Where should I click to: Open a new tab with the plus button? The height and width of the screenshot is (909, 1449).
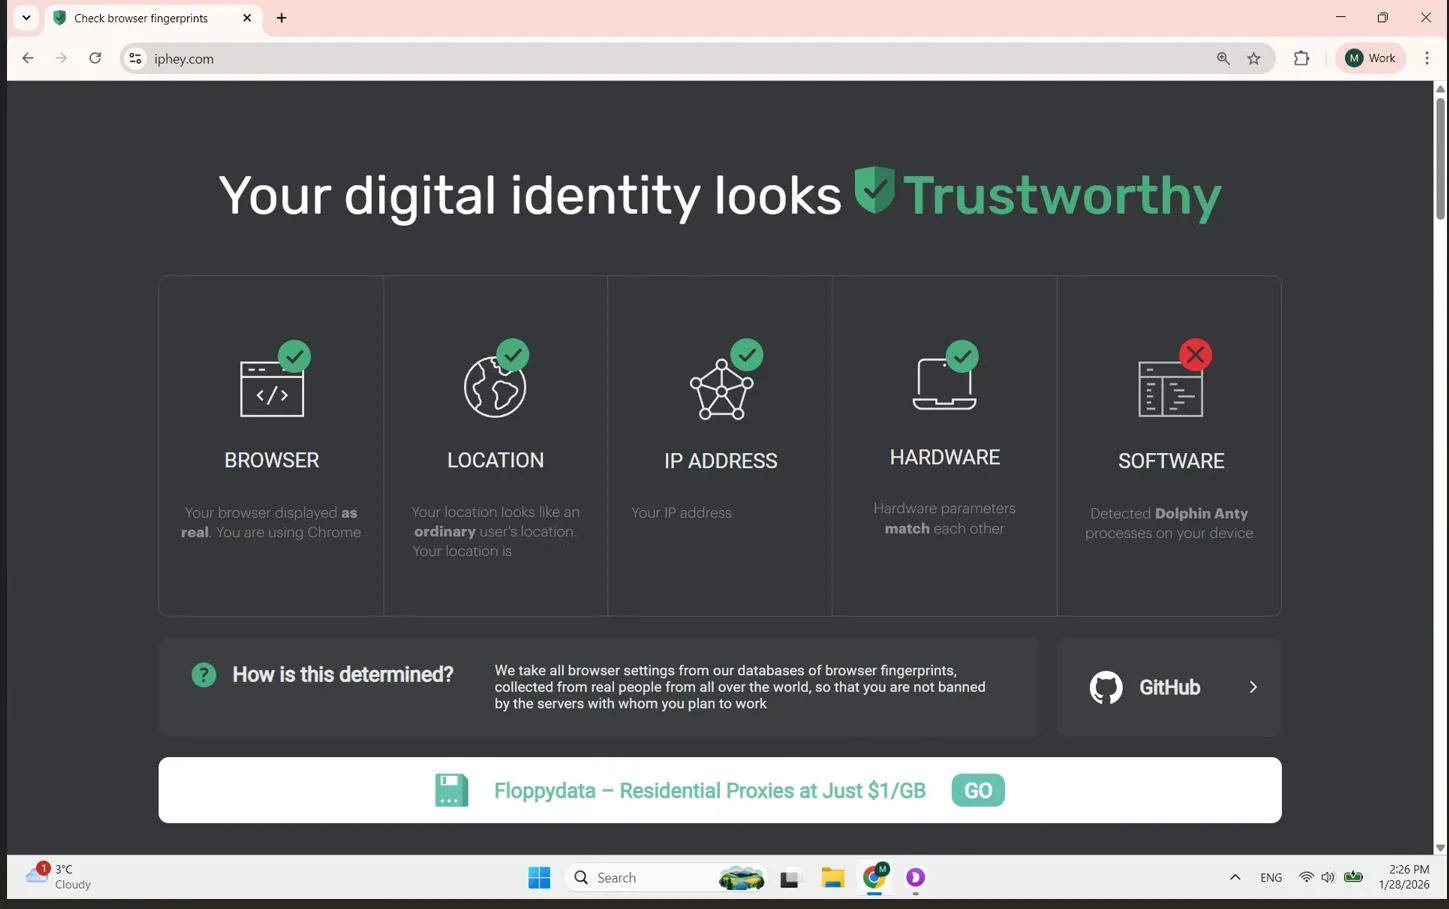point(282,18)
